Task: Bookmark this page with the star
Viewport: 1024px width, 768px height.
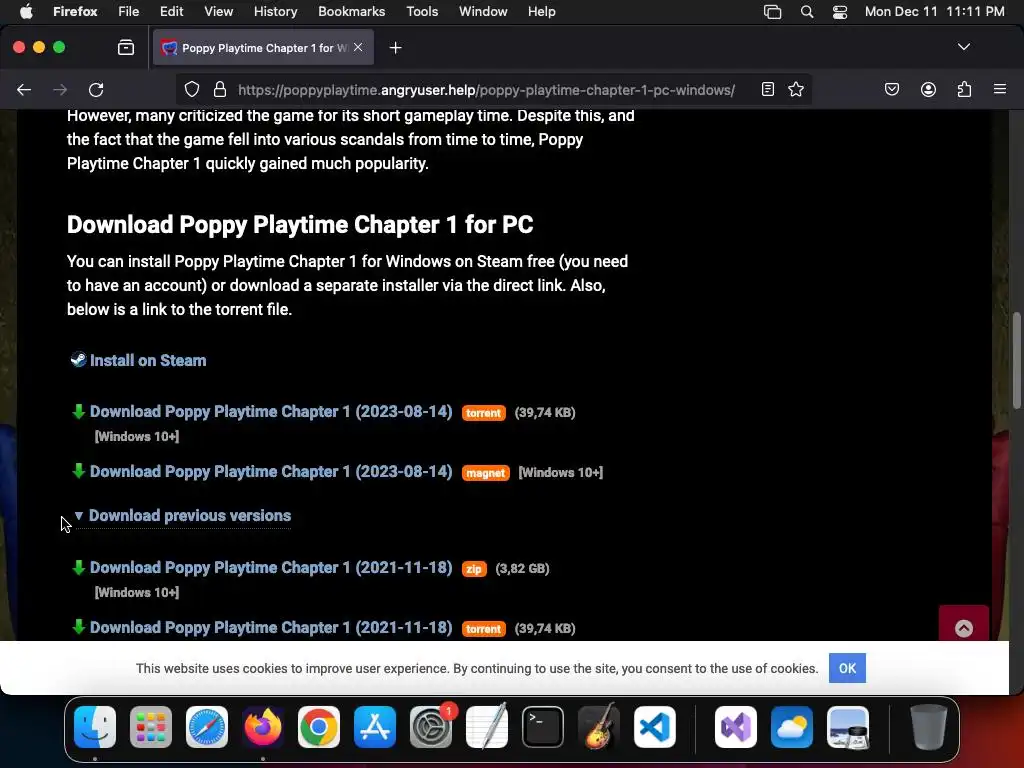Action: click(x=795, y=89)
